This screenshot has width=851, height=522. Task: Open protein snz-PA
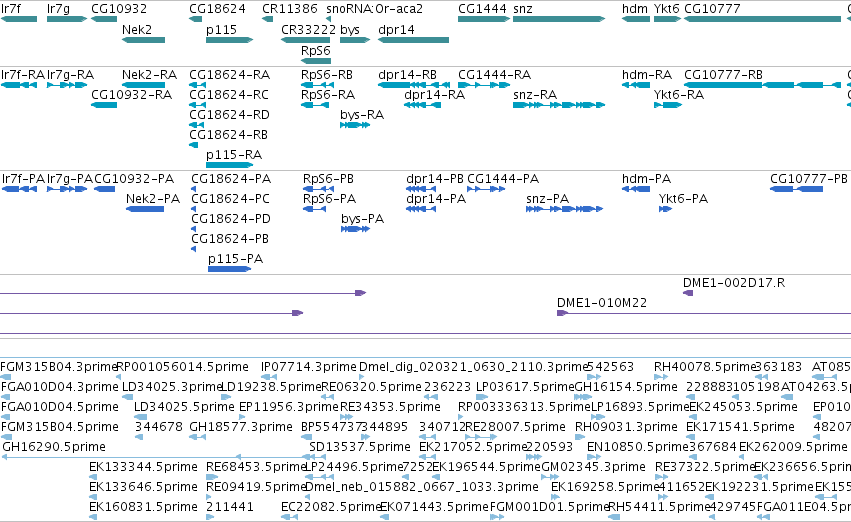pyautogui.click(x=548, y=199)
